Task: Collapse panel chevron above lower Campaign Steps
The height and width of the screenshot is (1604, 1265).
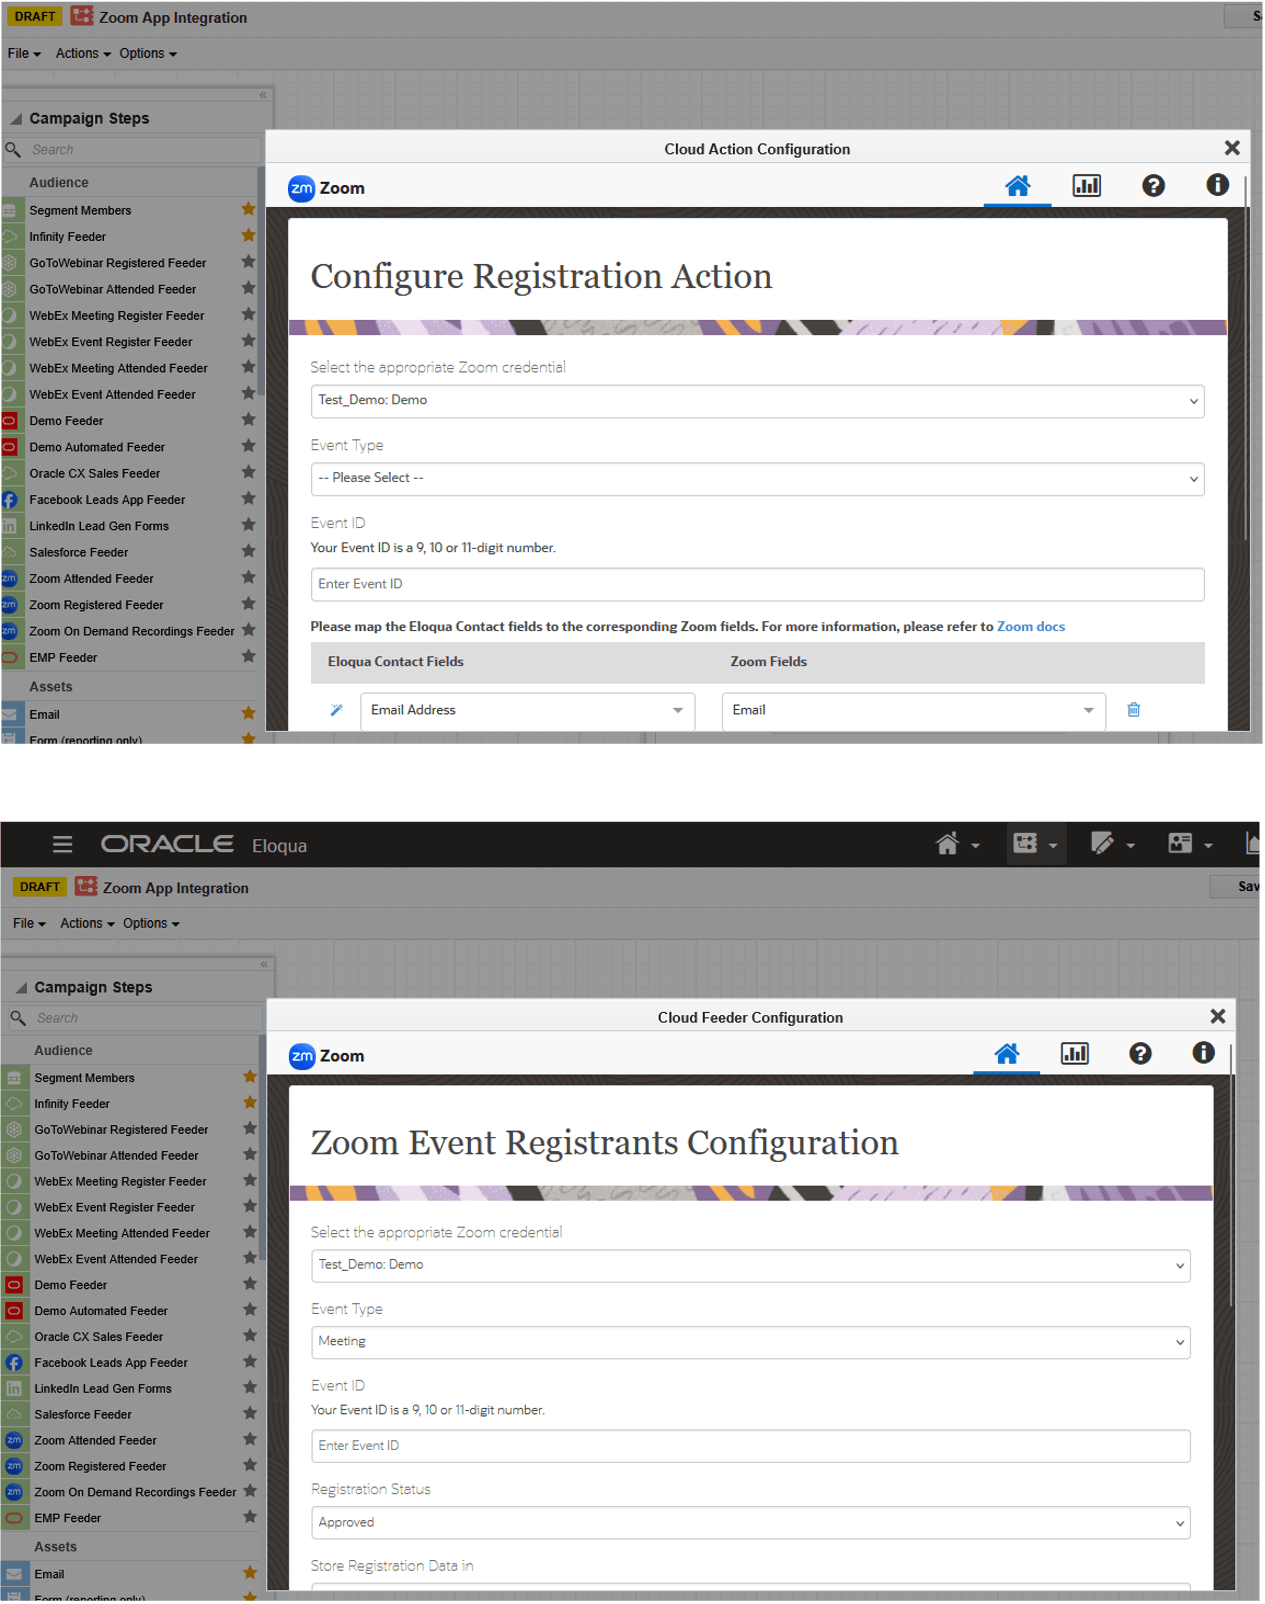Action: (x=264, y=965)
